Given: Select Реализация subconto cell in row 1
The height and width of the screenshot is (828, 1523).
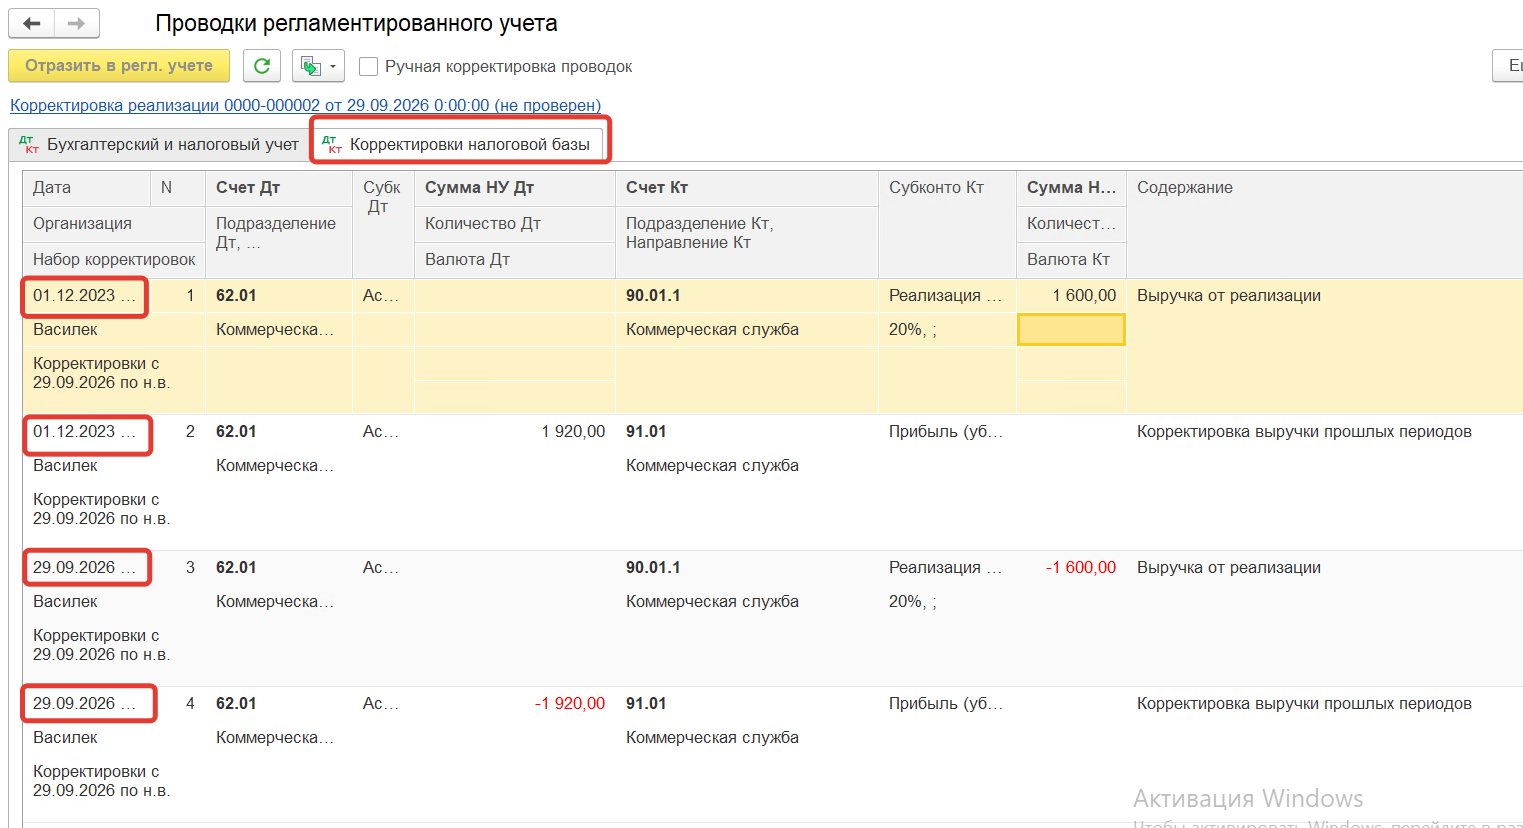Looking at the screenshot, I should [945, 295].
